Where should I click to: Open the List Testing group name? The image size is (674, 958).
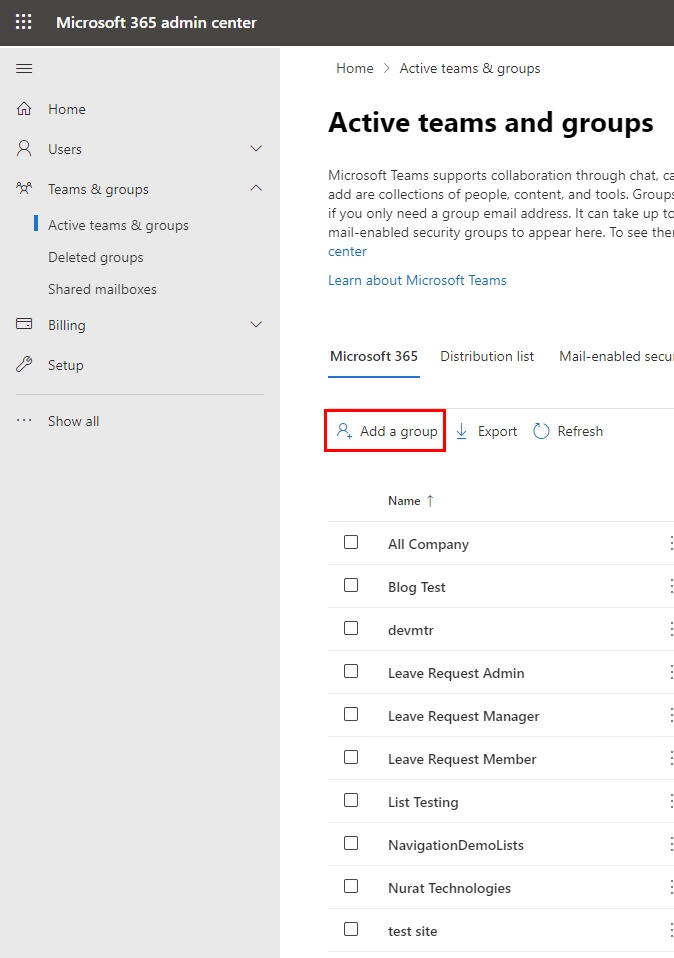pos(423,802)
